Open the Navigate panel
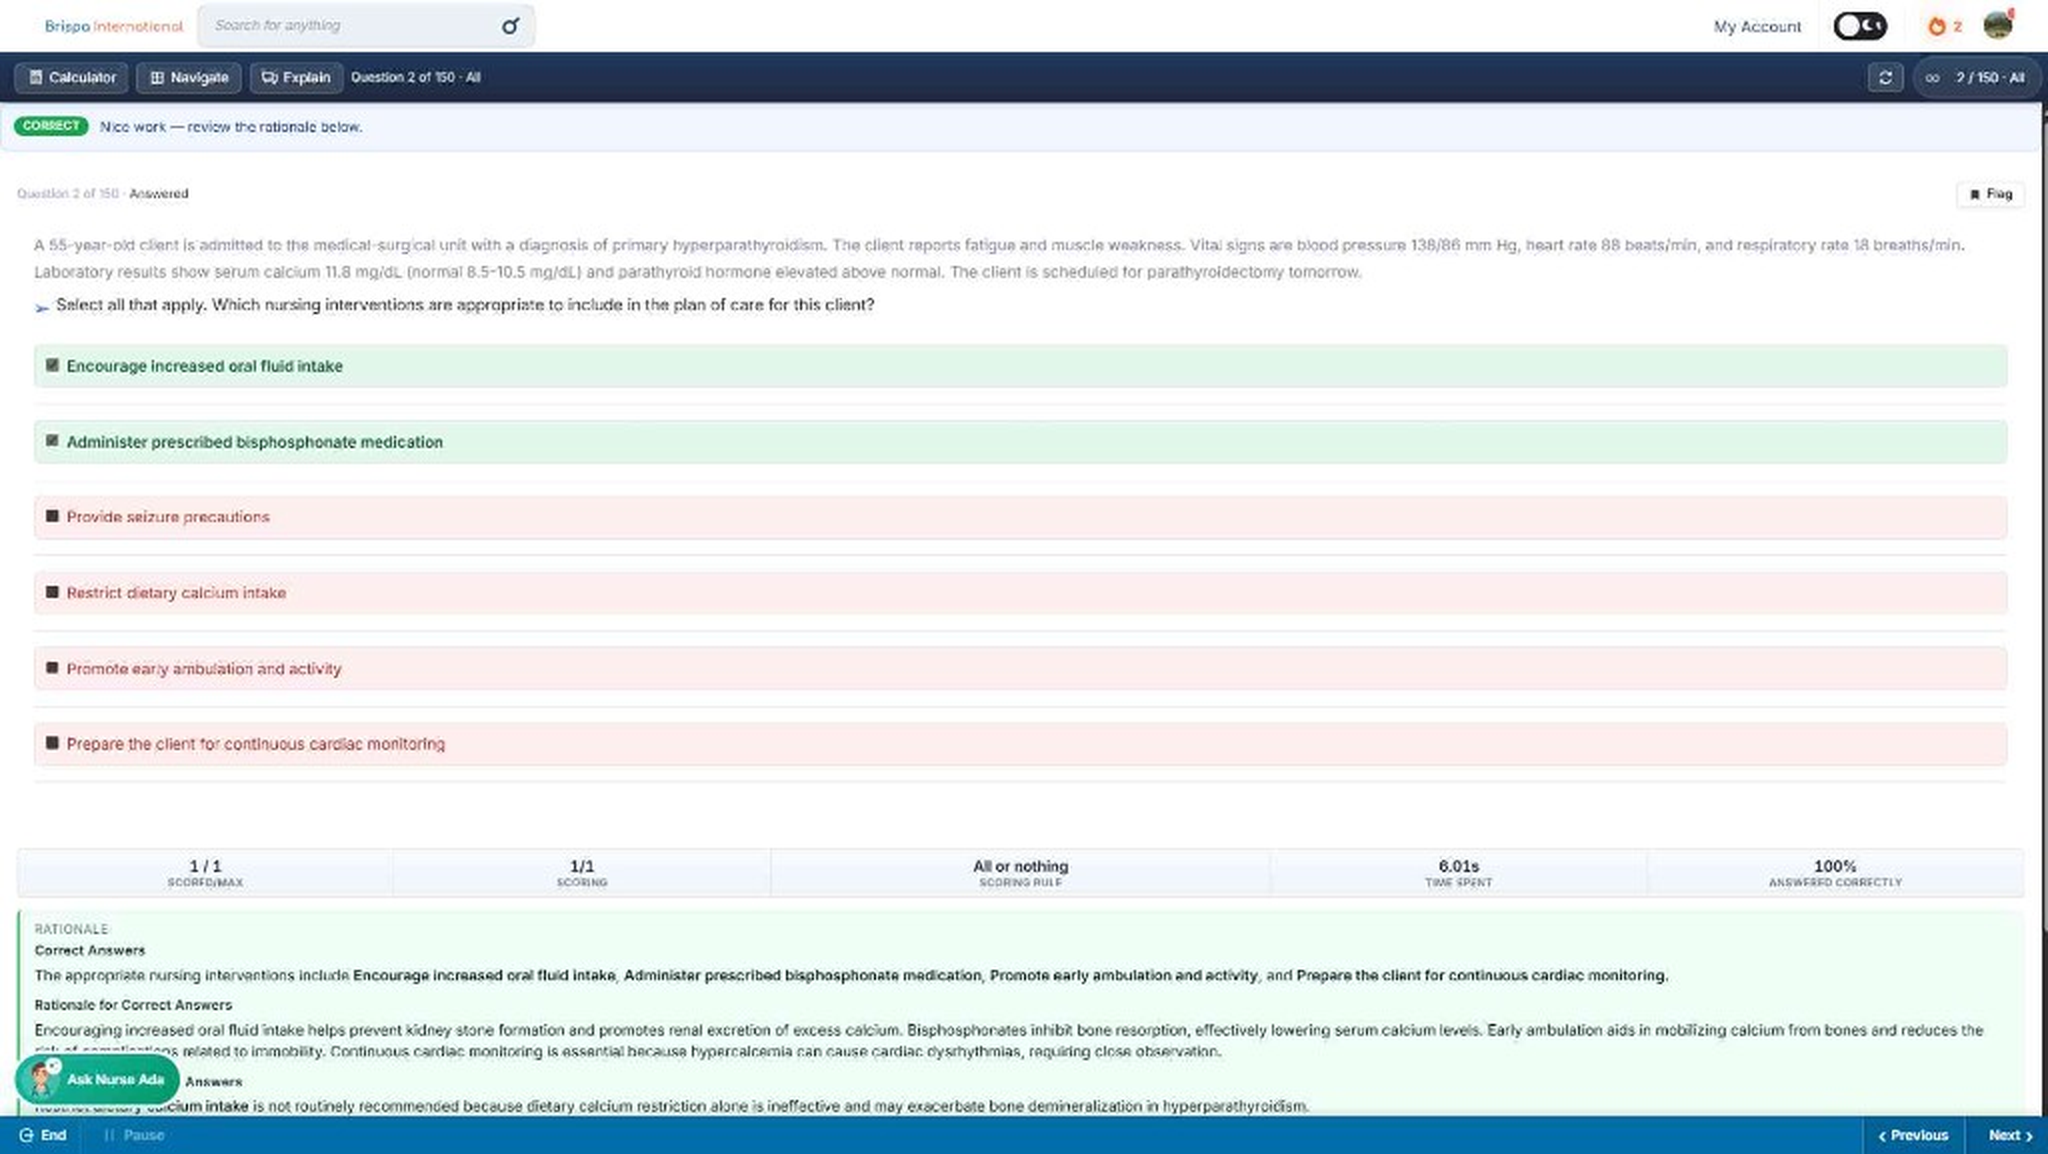The image size is (2048, 1154). tap(189, 77)
